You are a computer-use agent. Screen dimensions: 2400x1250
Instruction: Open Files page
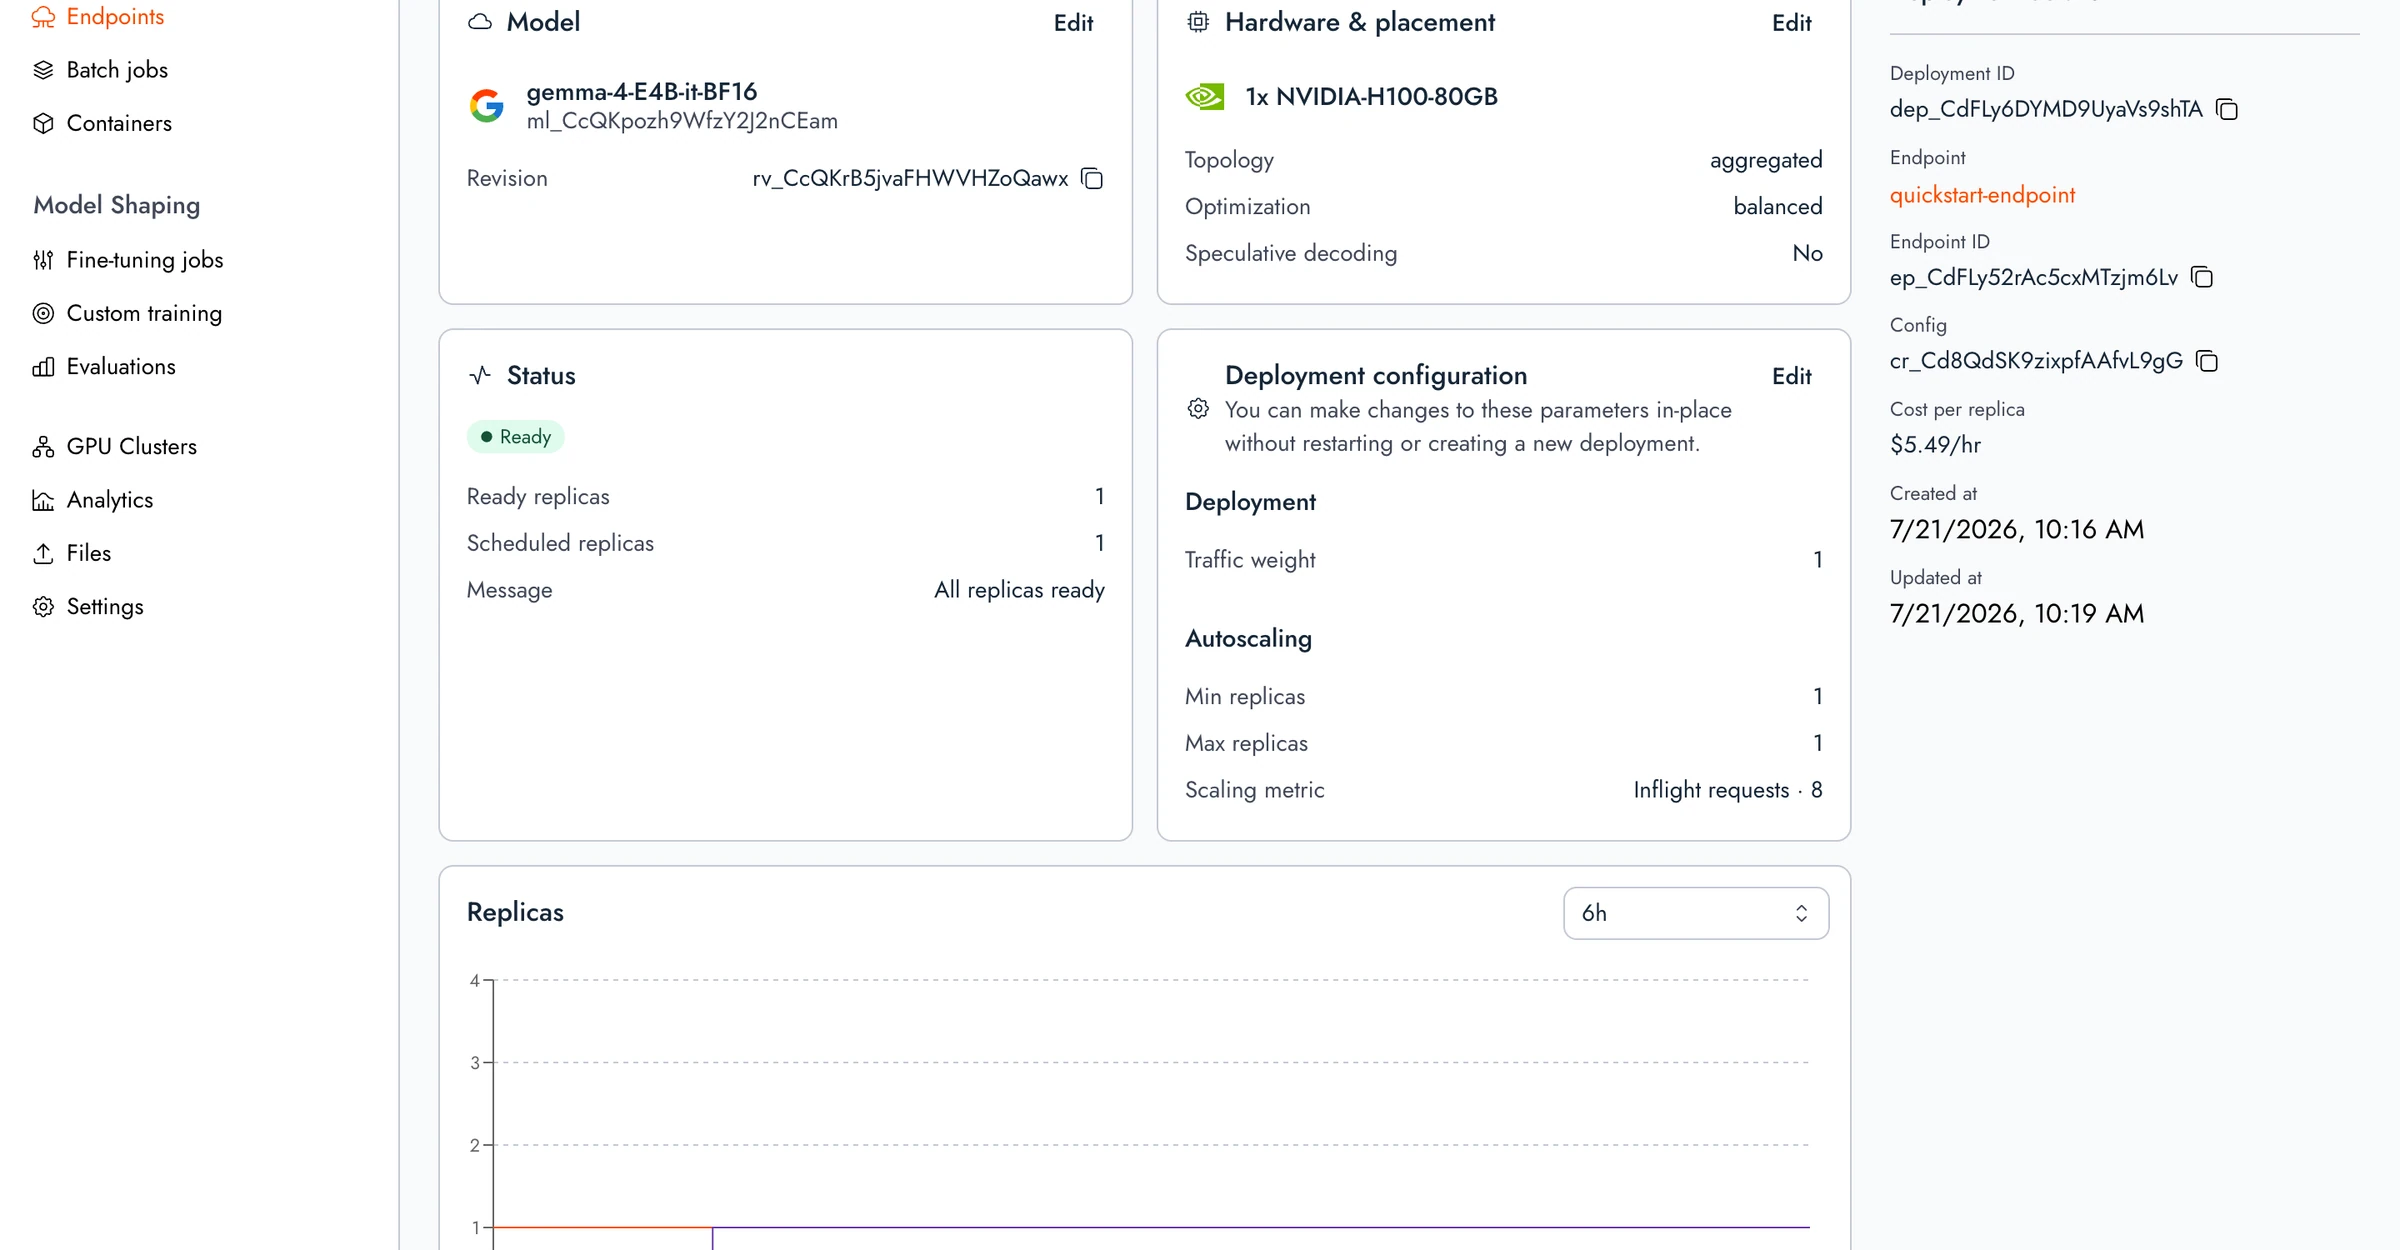click(x=89, y=553)
